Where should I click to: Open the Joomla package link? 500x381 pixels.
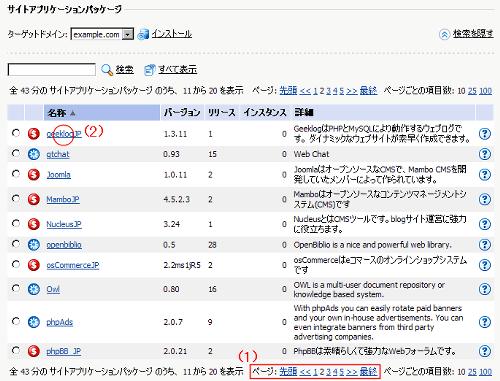(59, 174)
